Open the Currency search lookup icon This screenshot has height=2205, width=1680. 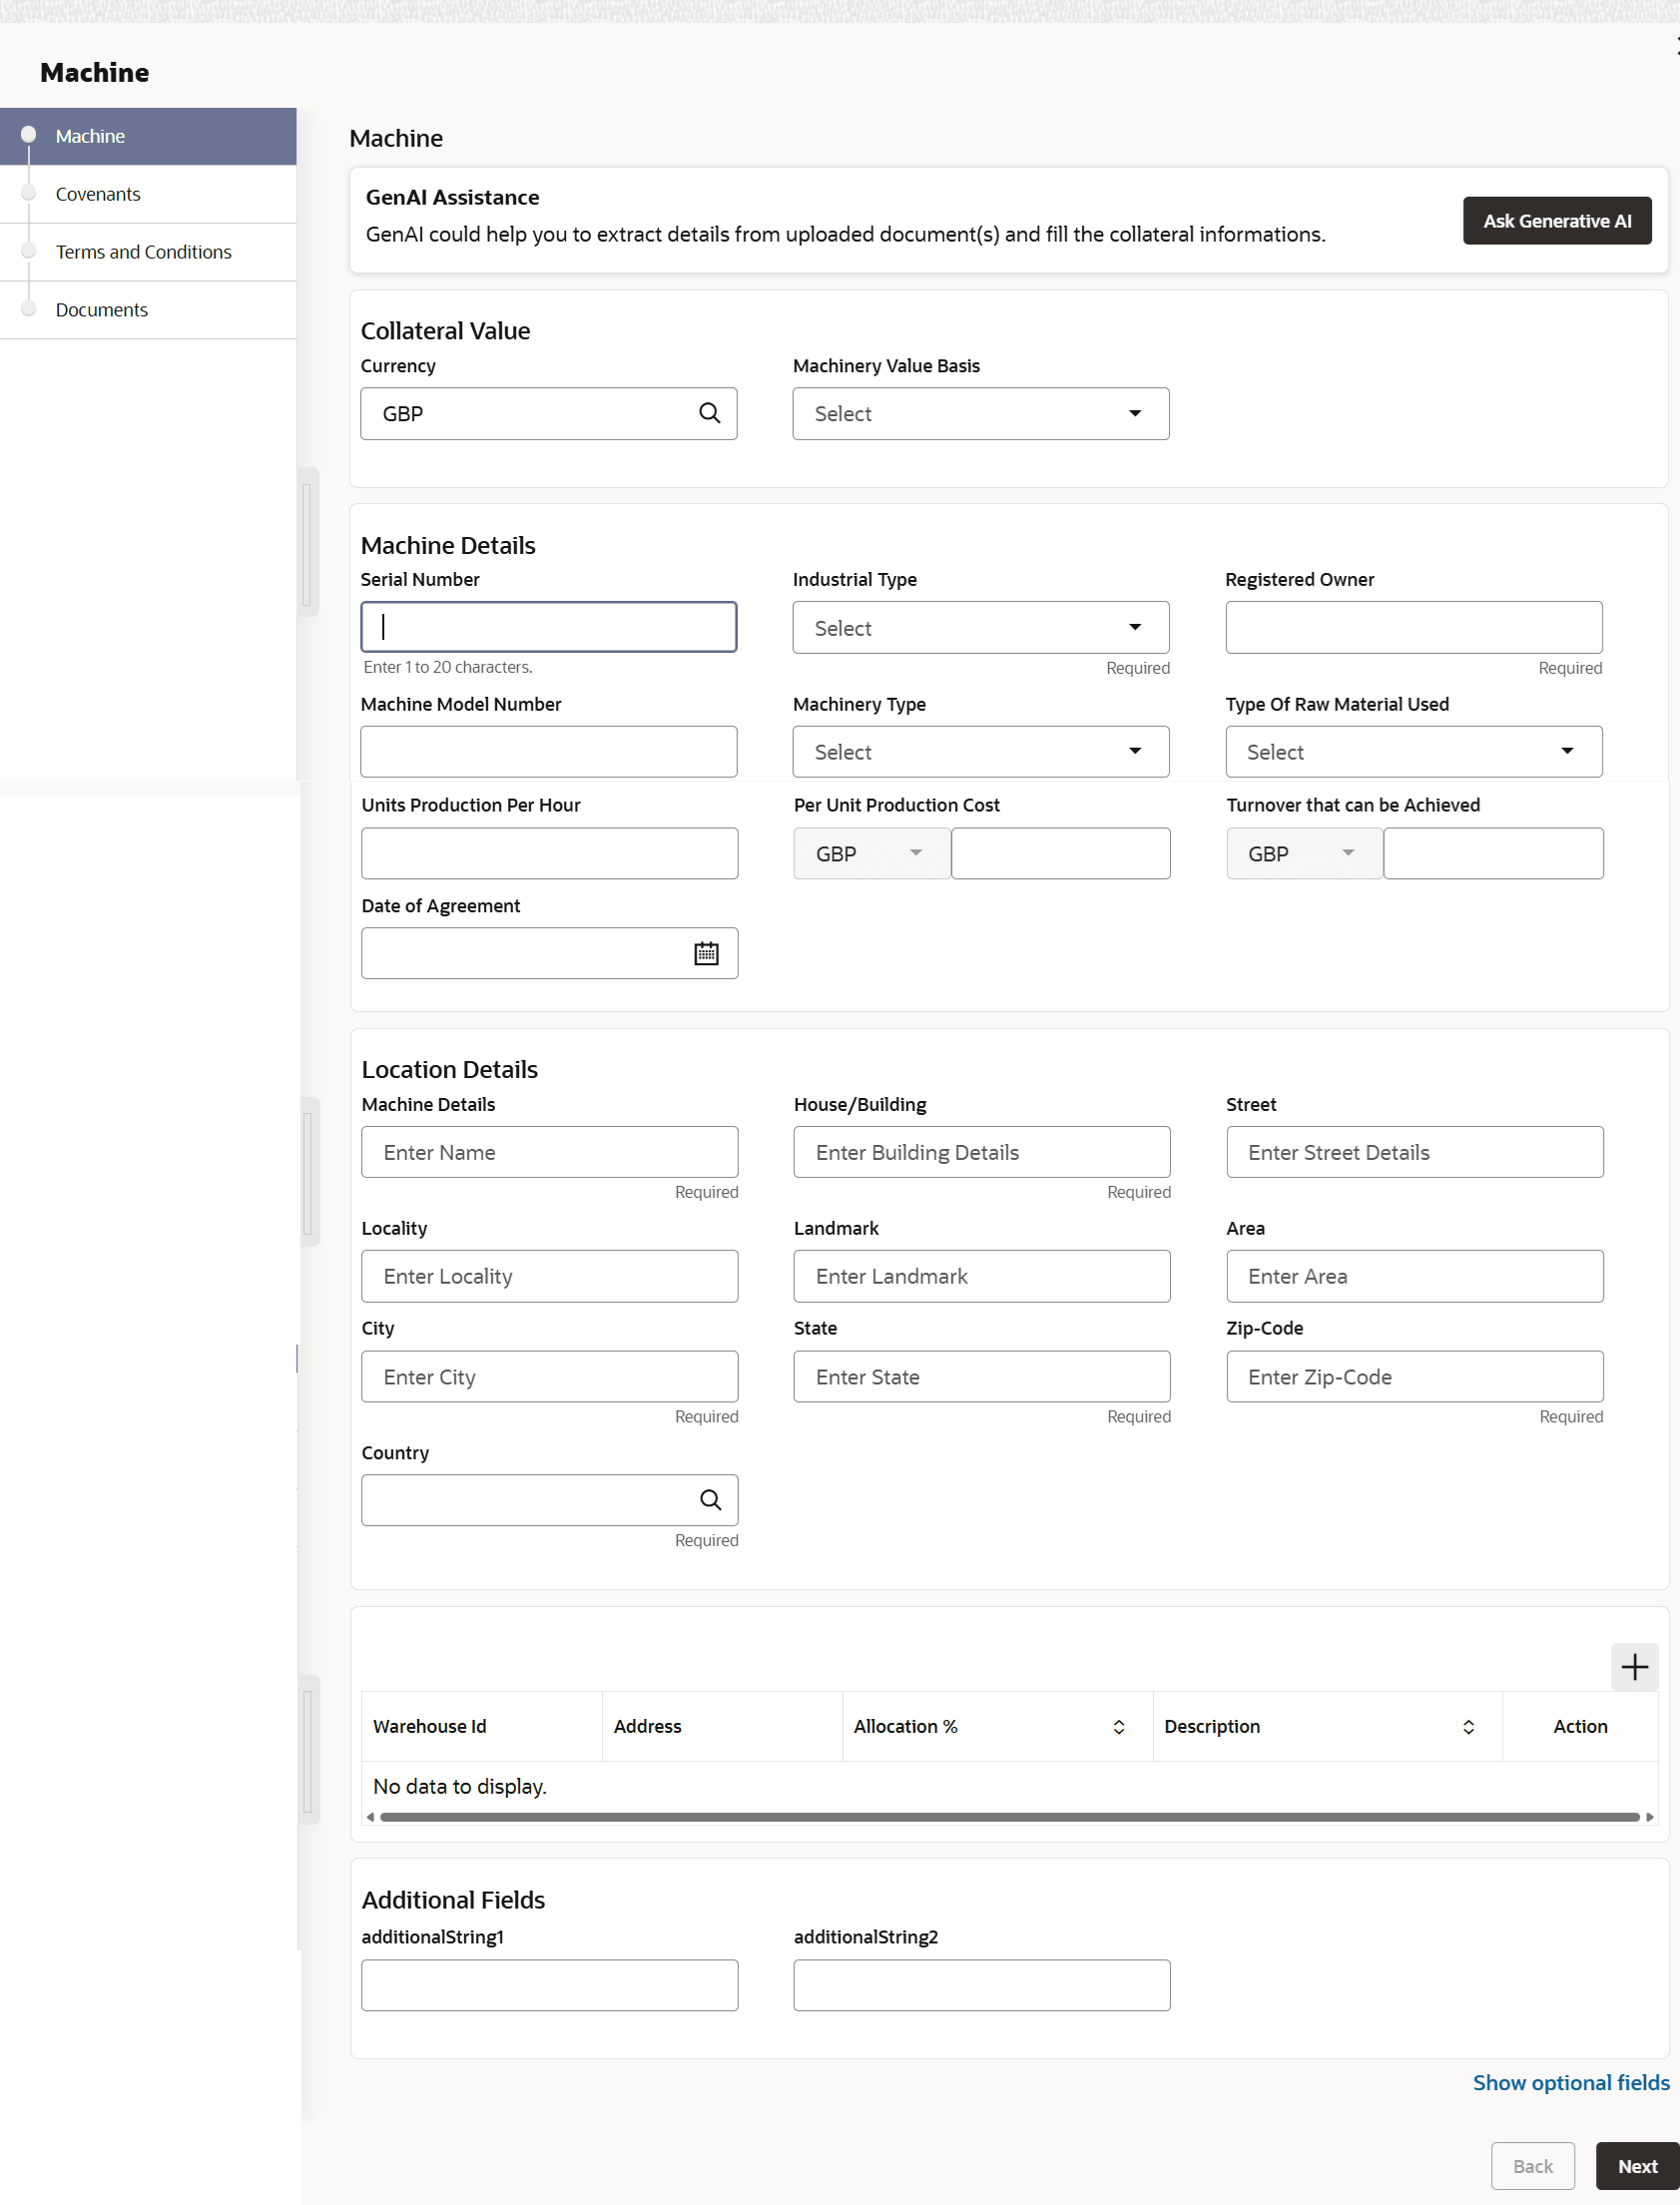coord(709,413)
